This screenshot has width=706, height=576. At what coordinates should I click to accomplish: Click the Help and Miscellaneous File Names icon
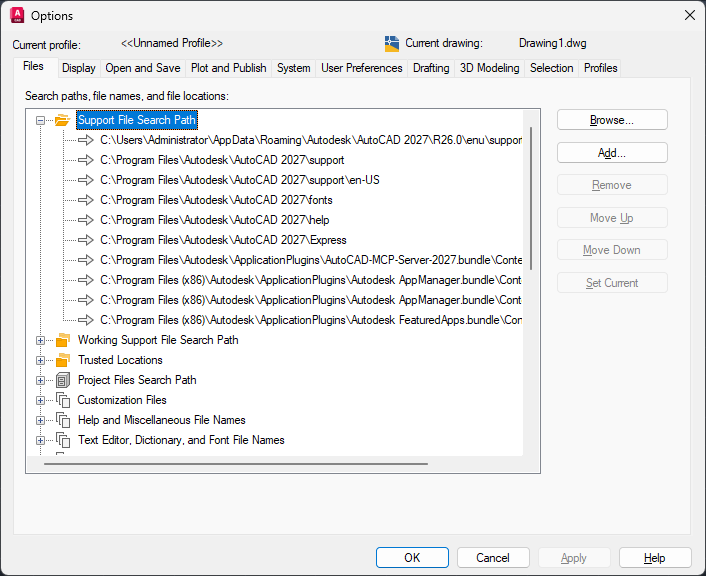(x=63, y=420)
